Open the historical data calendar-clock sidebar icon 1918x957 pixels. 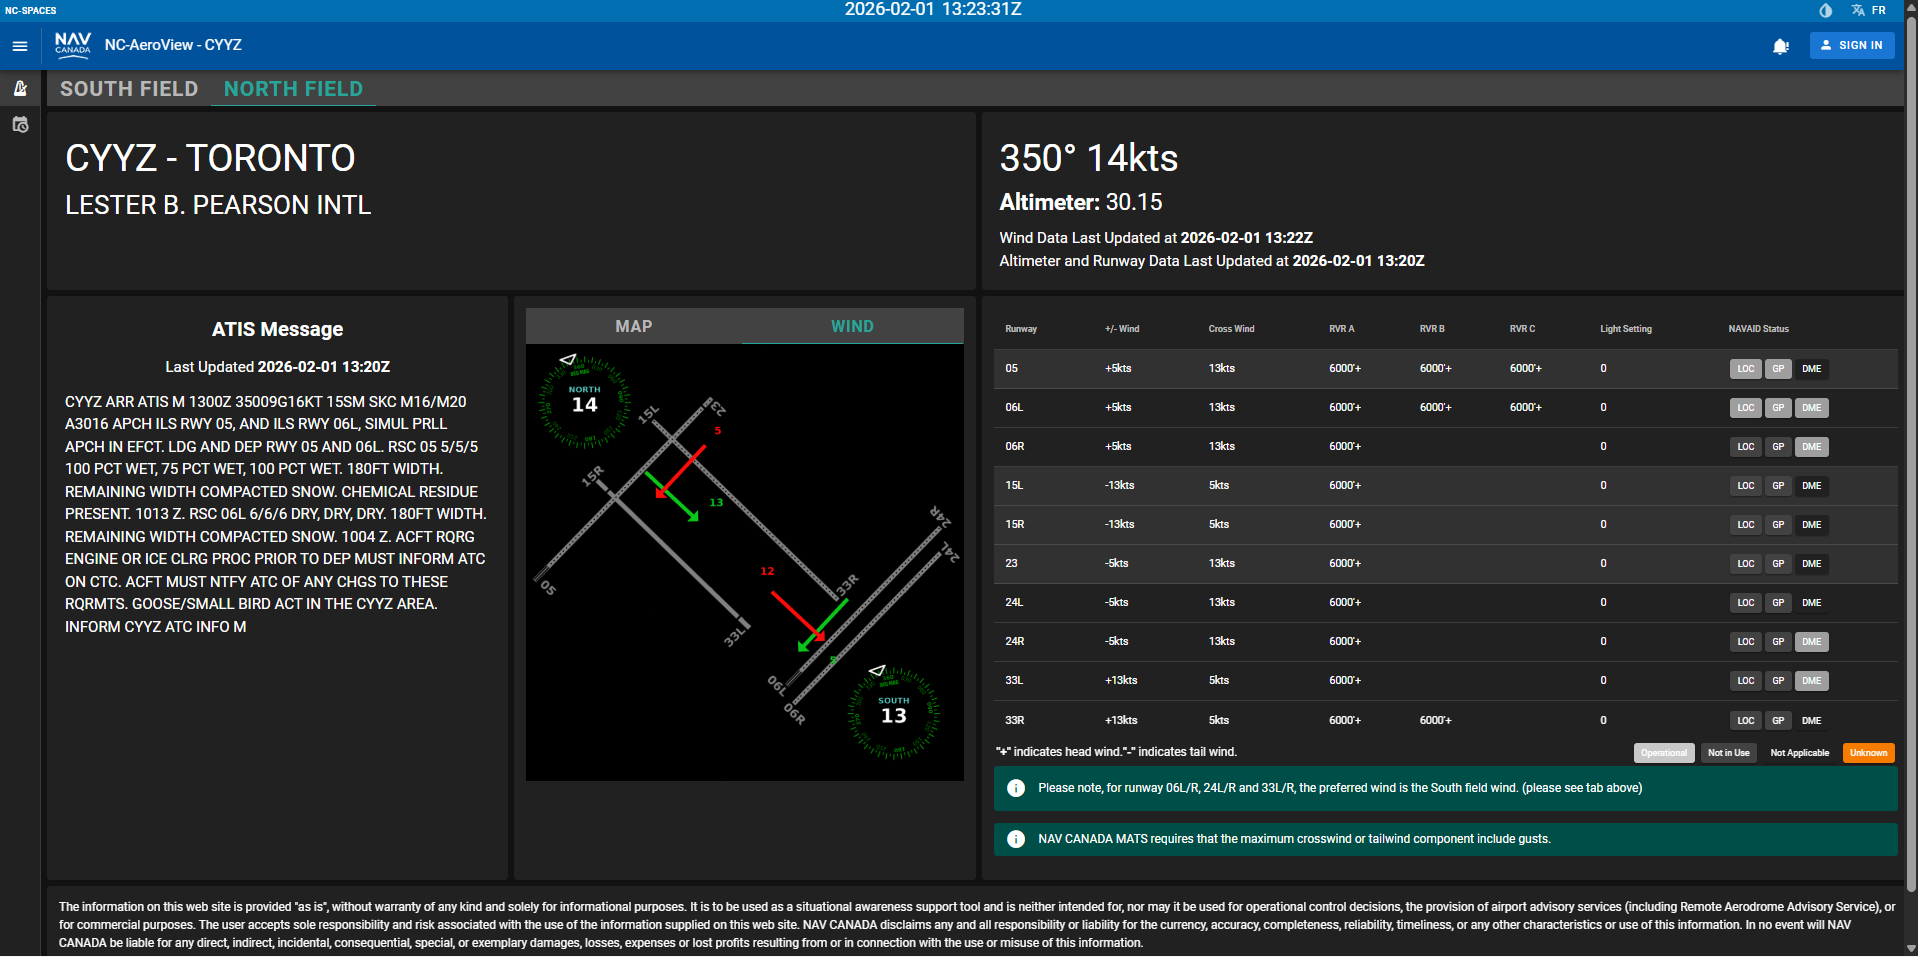(x=20, y=124)
